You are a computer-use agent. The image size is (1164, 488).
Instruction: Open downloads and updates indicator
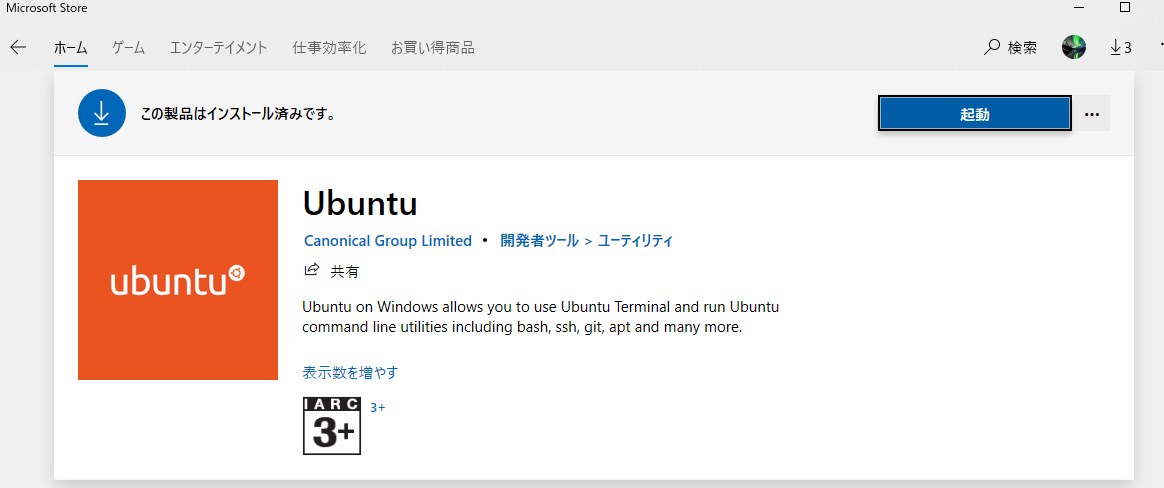click(x=1120, y=48)
